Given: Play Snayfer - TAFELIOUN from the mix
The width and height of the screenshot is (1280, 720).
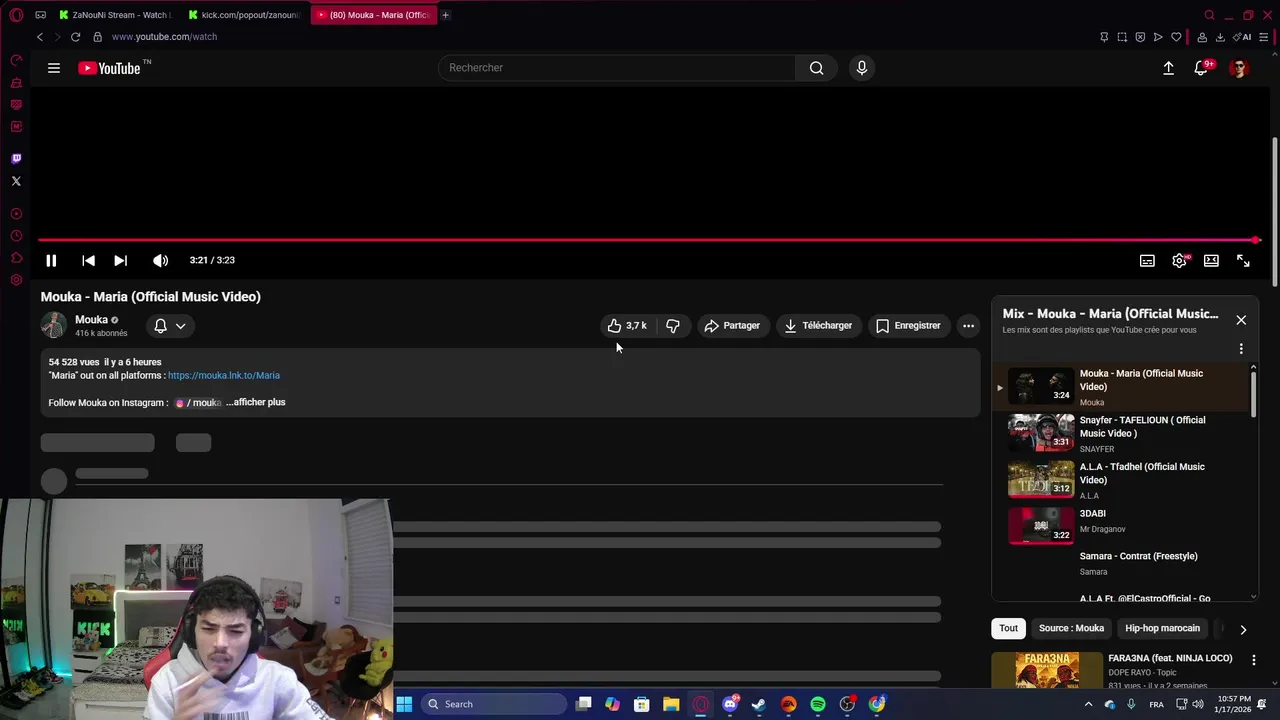Looking at the screenshot, I should (x=1122, y=433).
